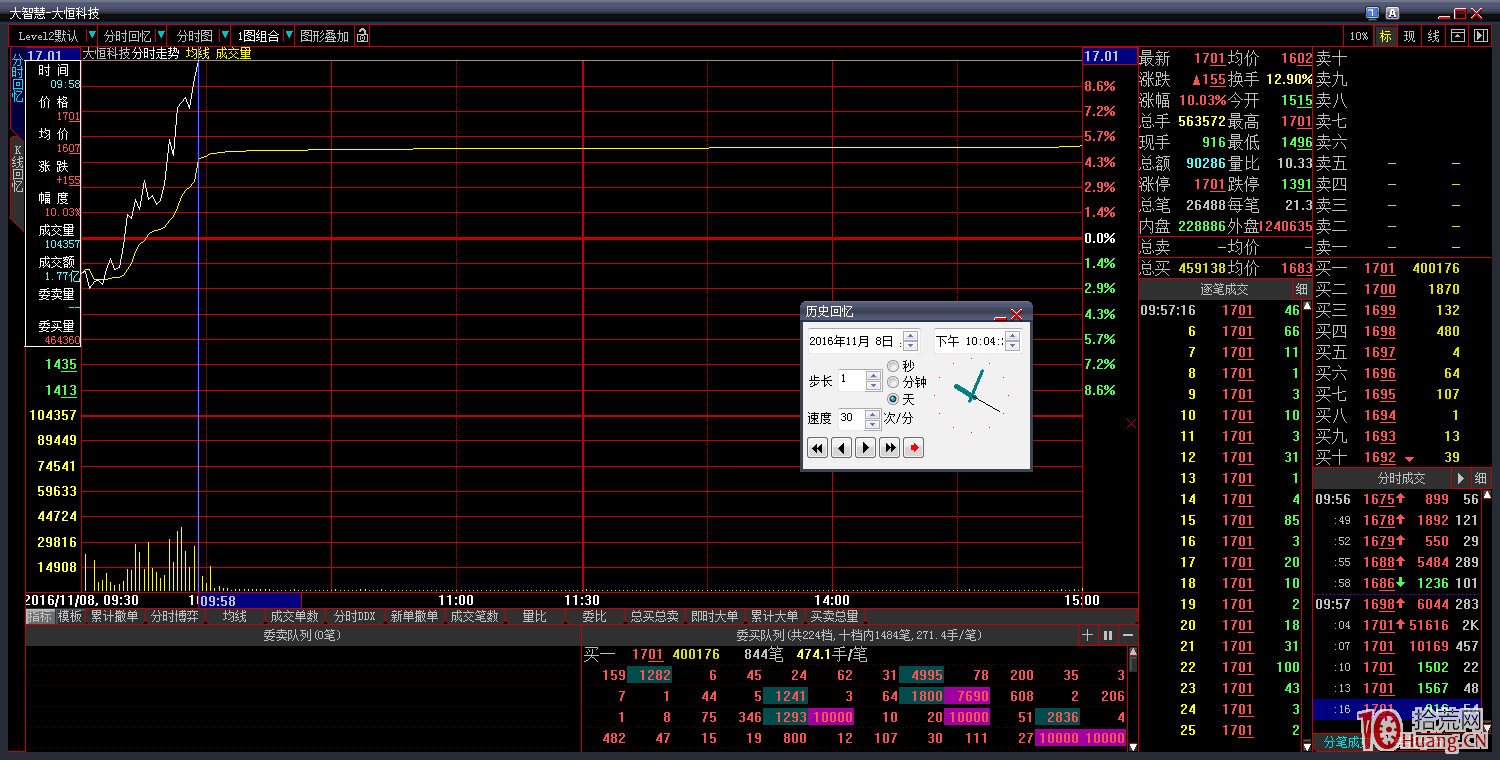Click the collapse side panel icon top-right

pyautogui.click(x=1481, y=36)
